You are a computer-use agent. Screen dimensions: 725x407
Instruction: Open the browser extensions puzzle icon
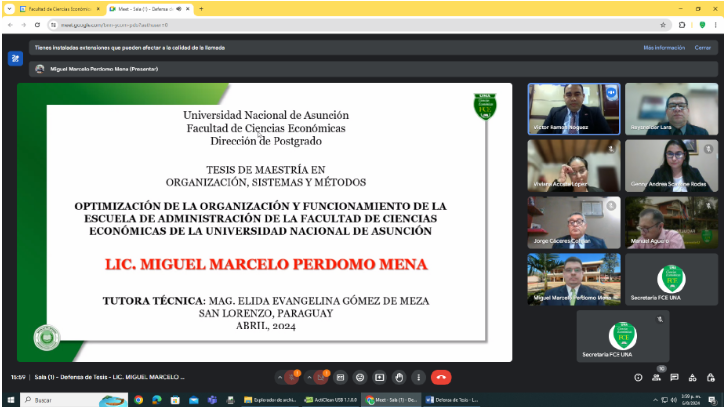pyautogui.click(x=682, y=25)
